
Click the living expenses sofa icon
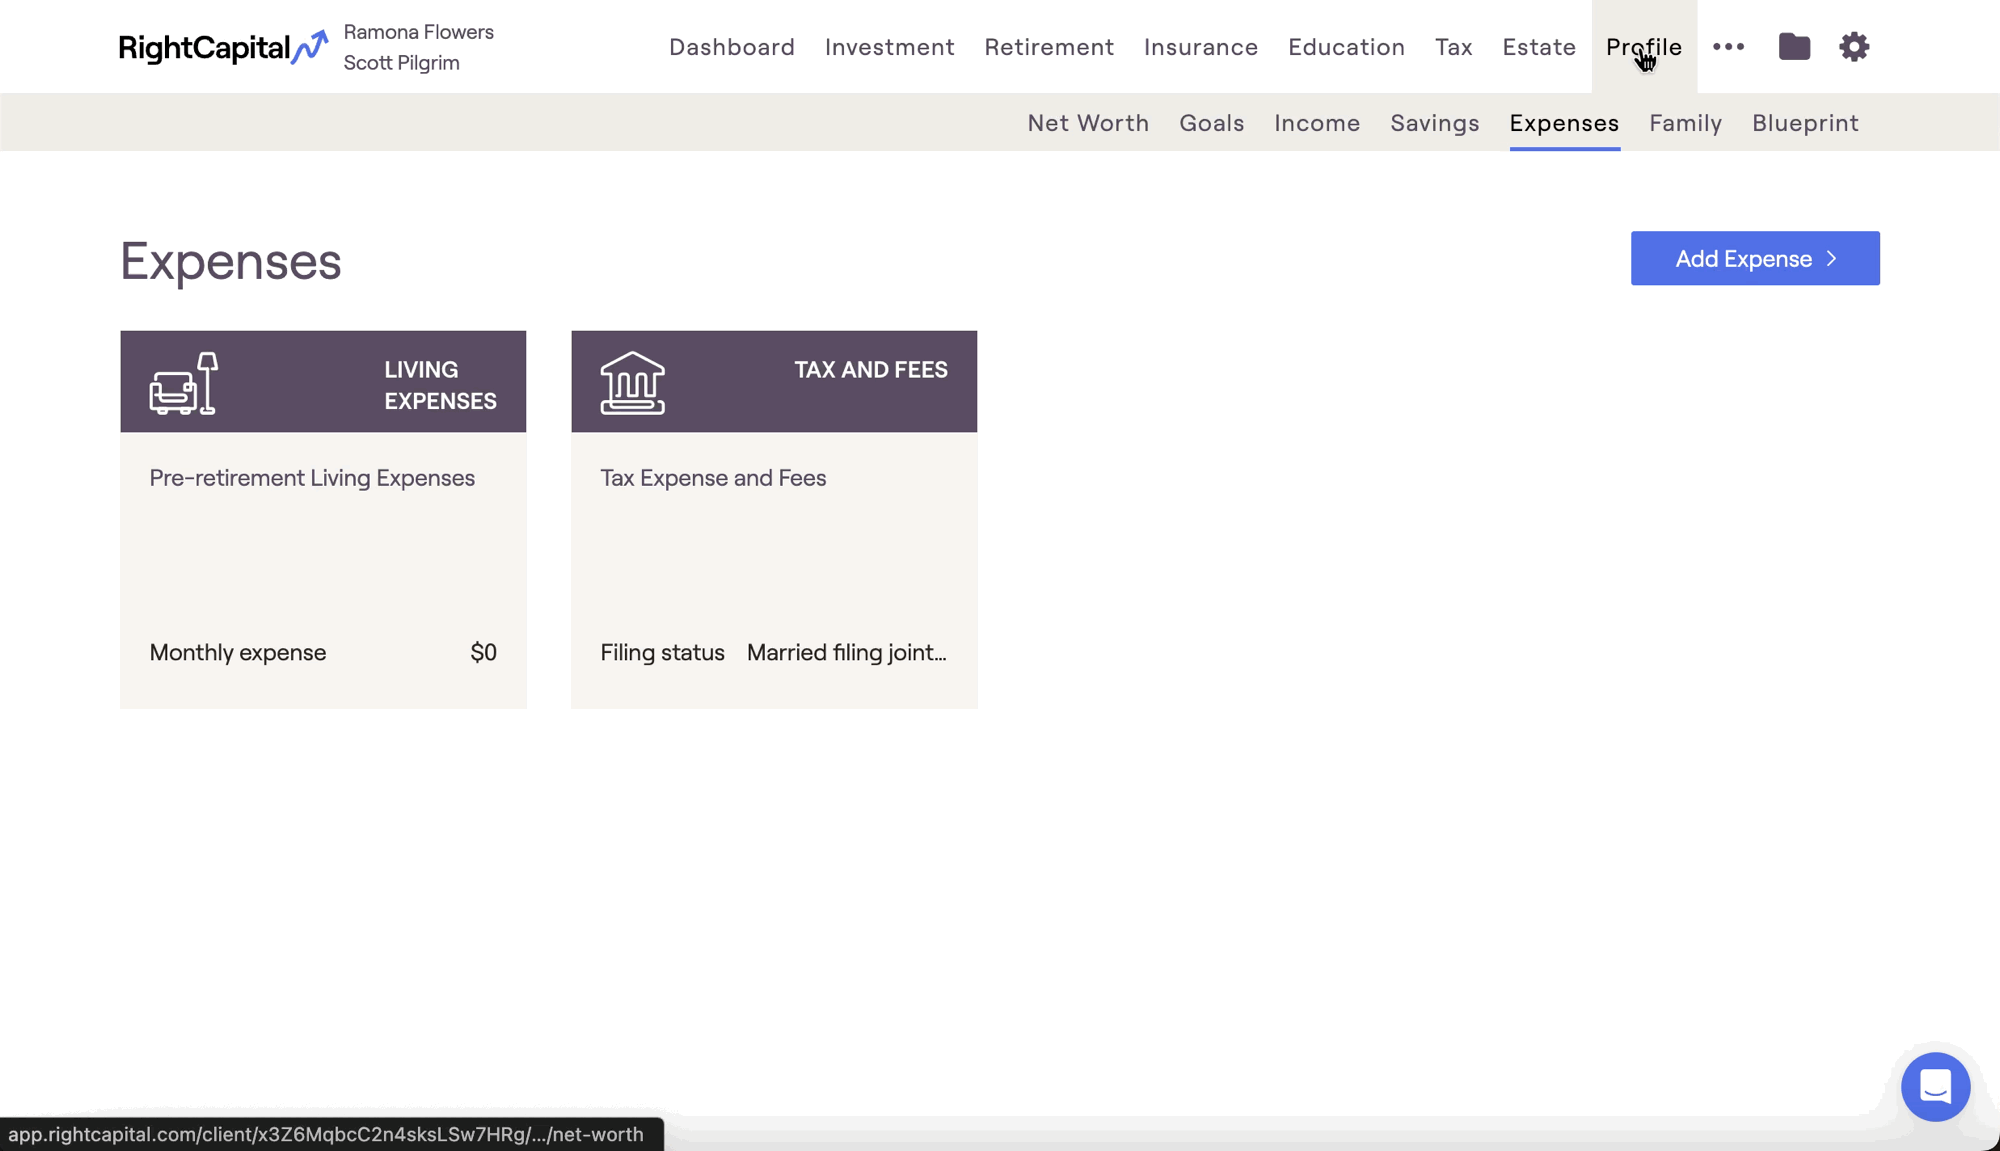click(x=184, y=383)
